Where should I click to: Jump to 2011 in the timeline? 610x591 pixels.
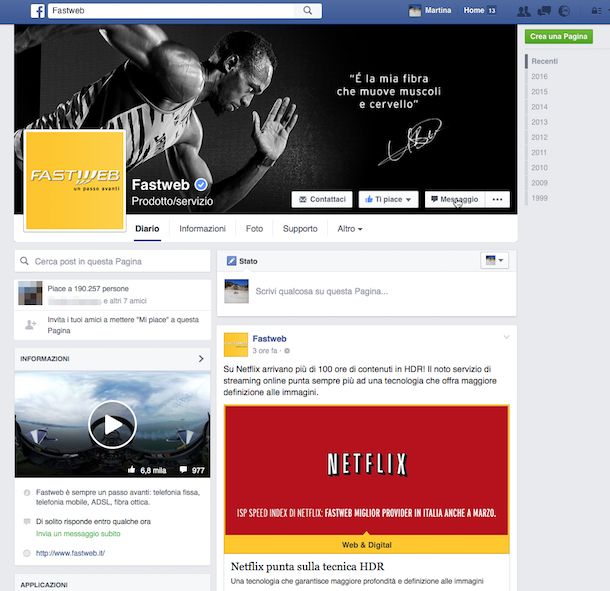(539, 152)
